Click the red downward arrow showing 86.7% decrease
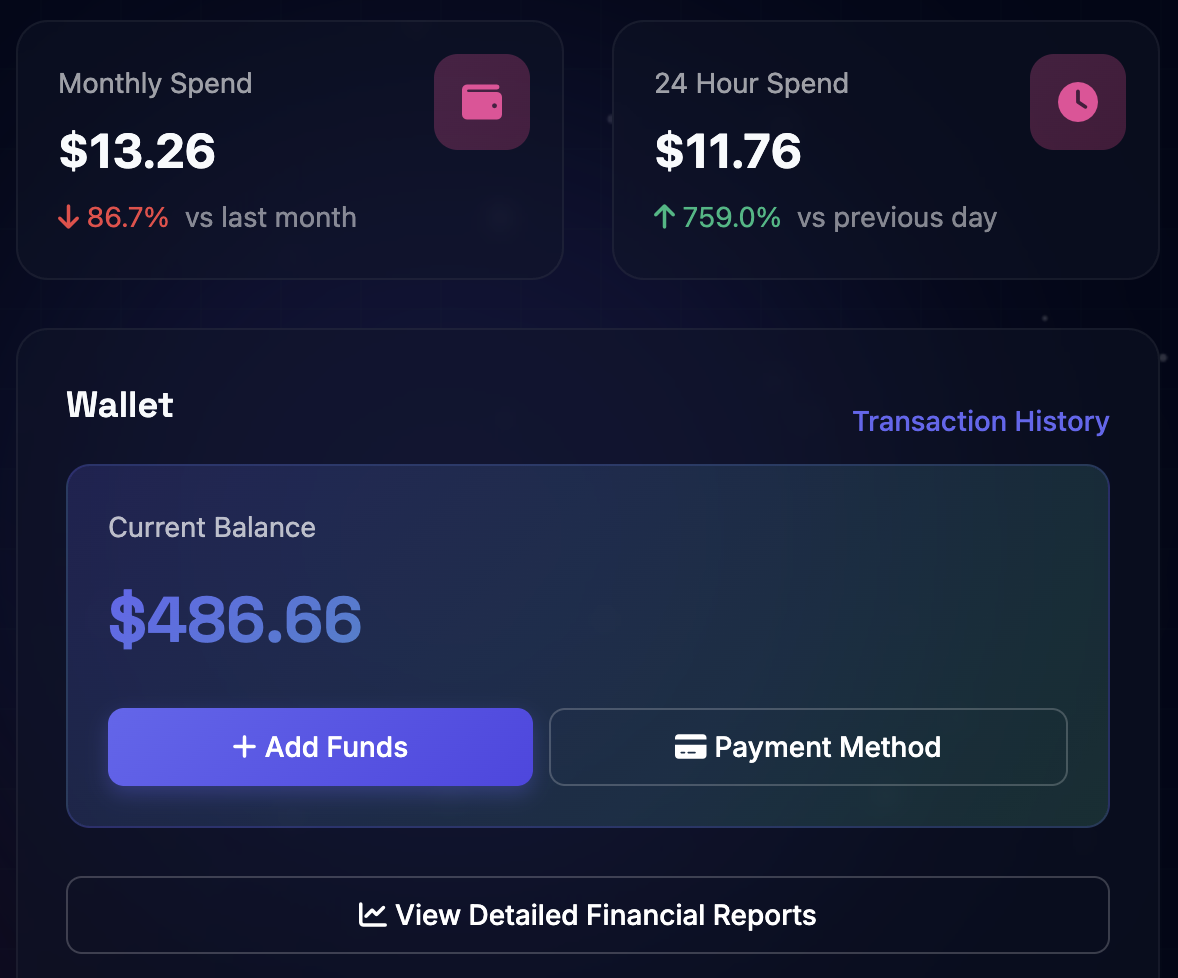This screenshot has width=1178, height=978. tap(68, 216)
